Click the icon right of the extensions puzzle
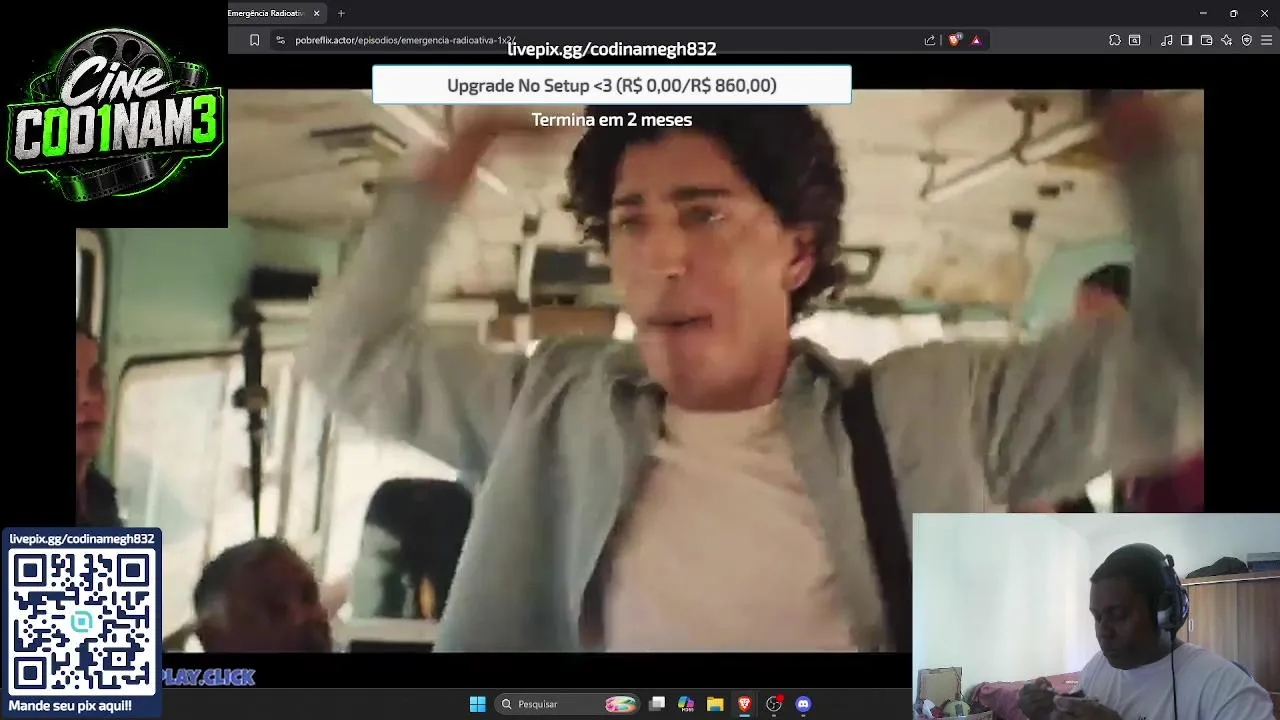 point(1135,40)
